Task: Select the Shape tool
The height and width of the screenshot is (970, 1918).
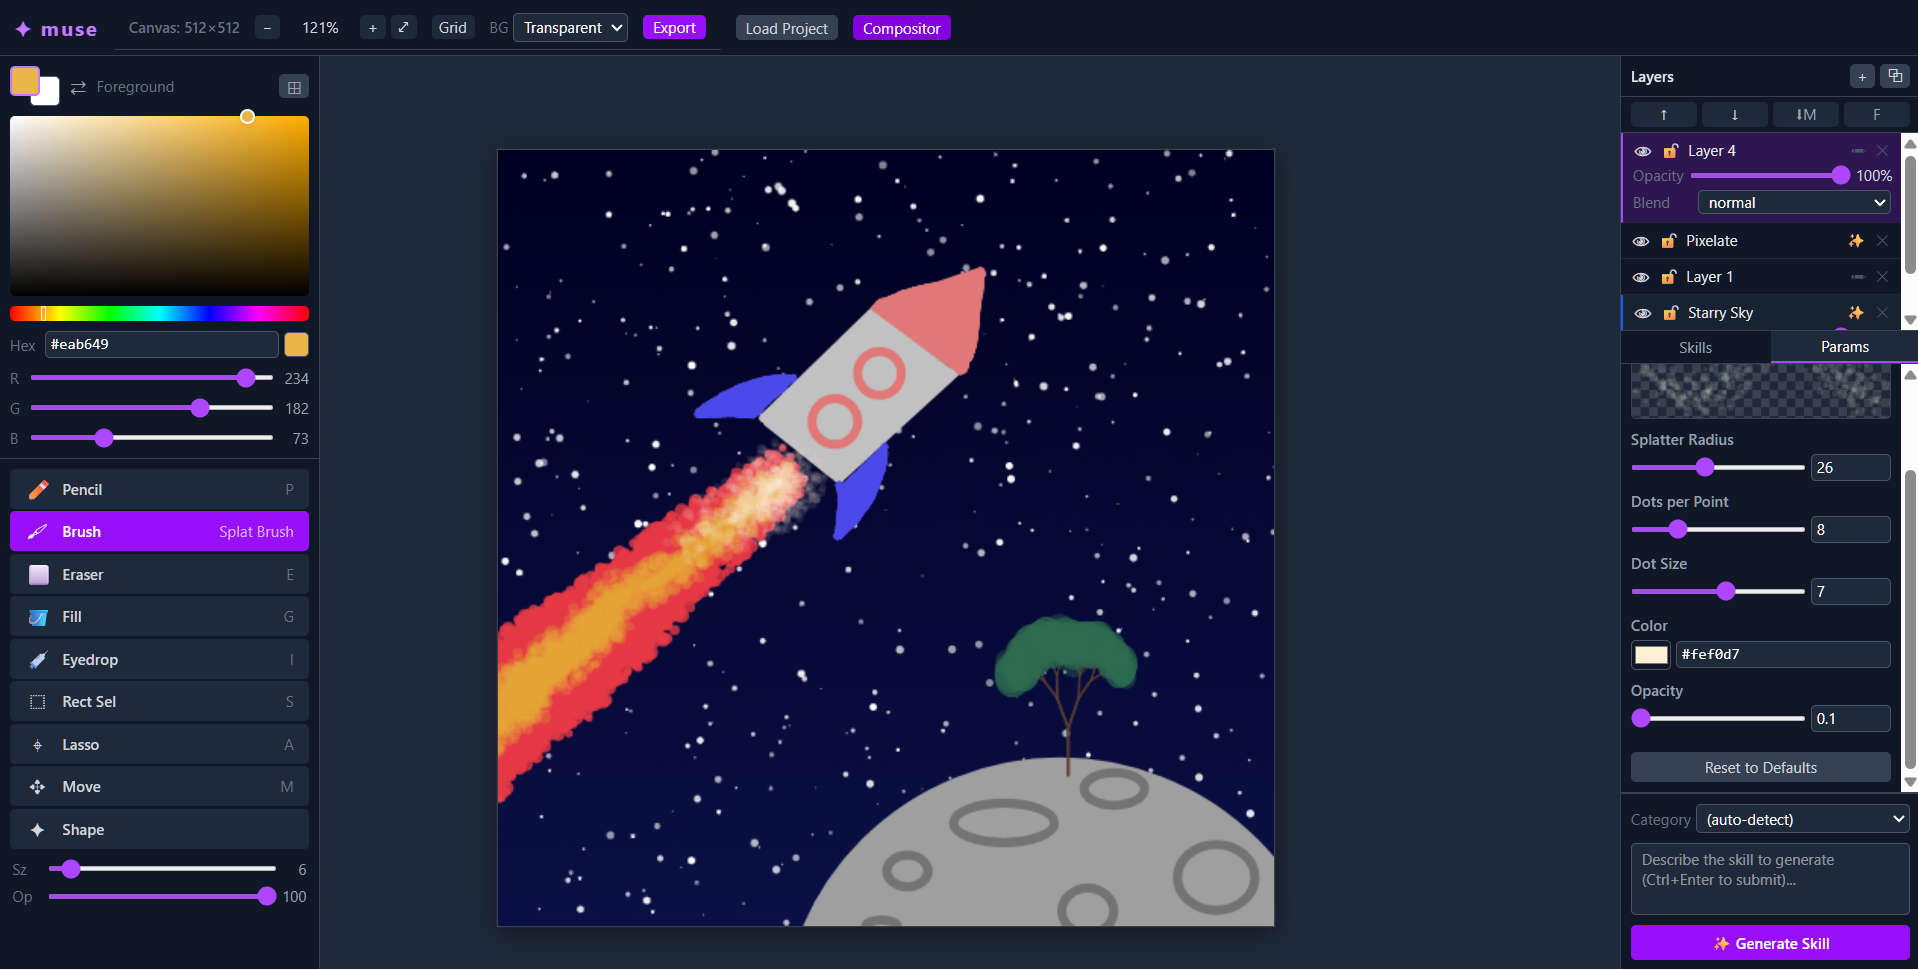Action: 159,830
